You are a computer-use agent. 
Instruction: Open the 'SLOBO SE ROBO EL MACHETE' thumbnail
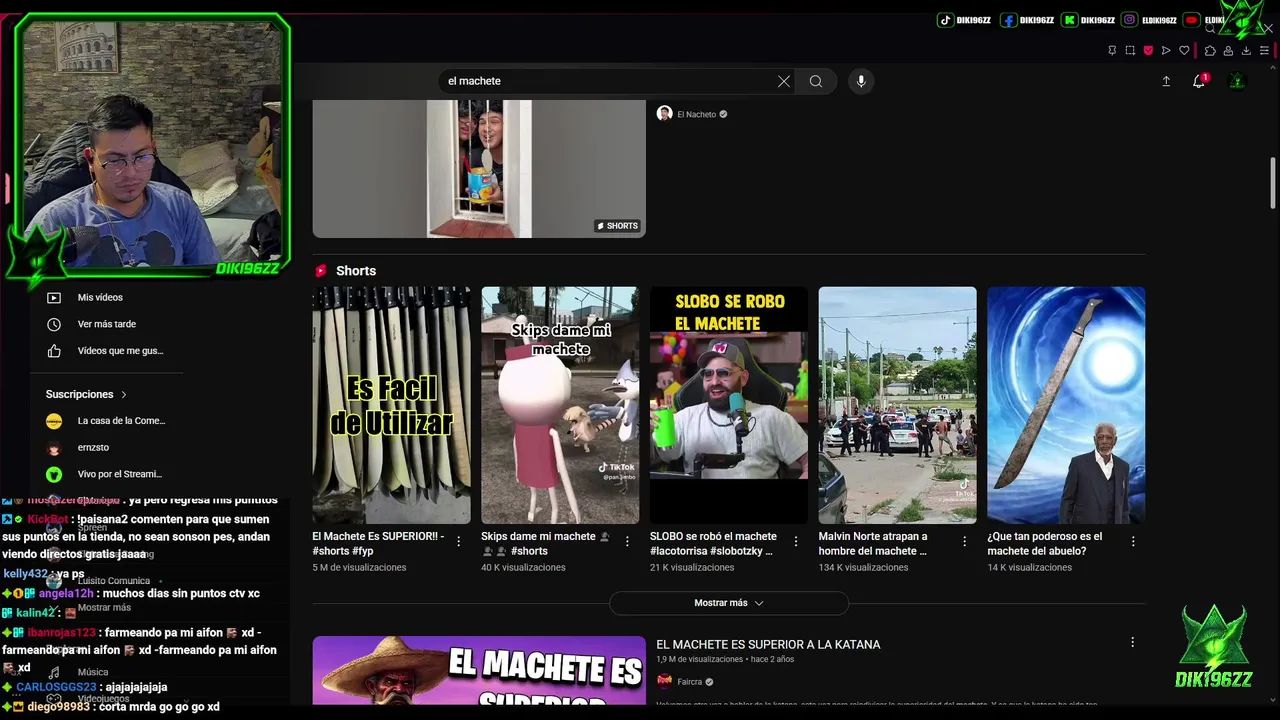[729, 405]
